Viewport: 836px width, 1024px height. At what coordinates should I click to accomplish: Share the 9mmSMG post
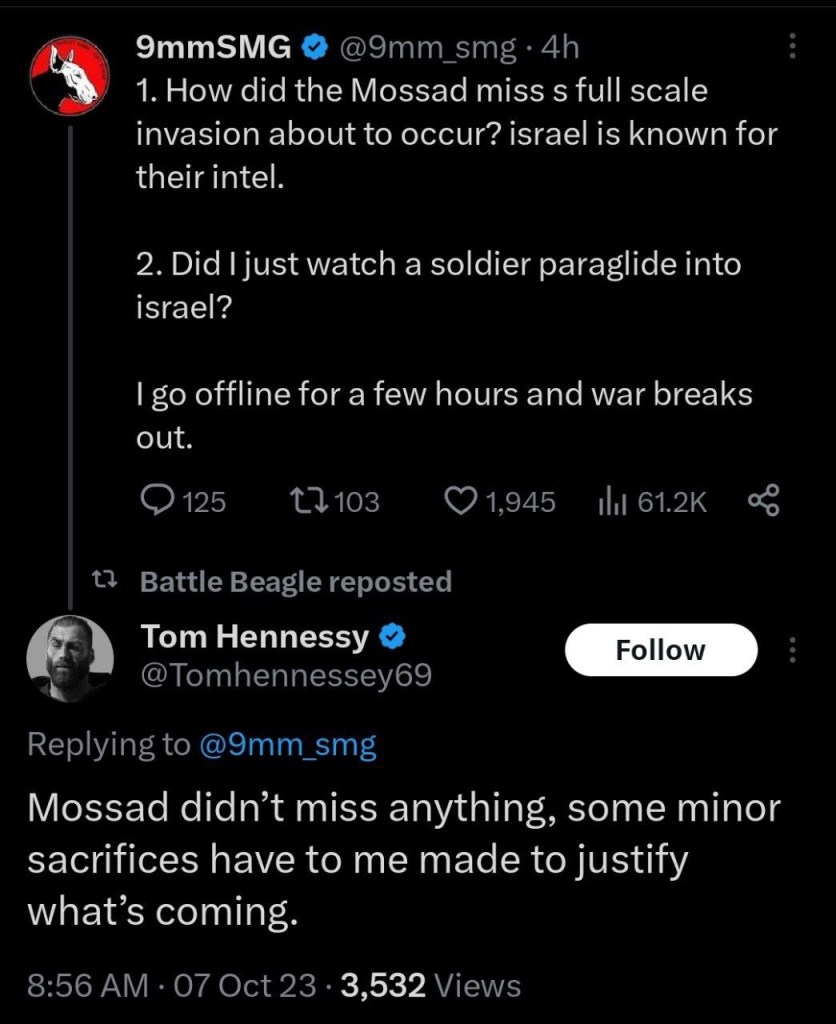[x=763, y=500]
